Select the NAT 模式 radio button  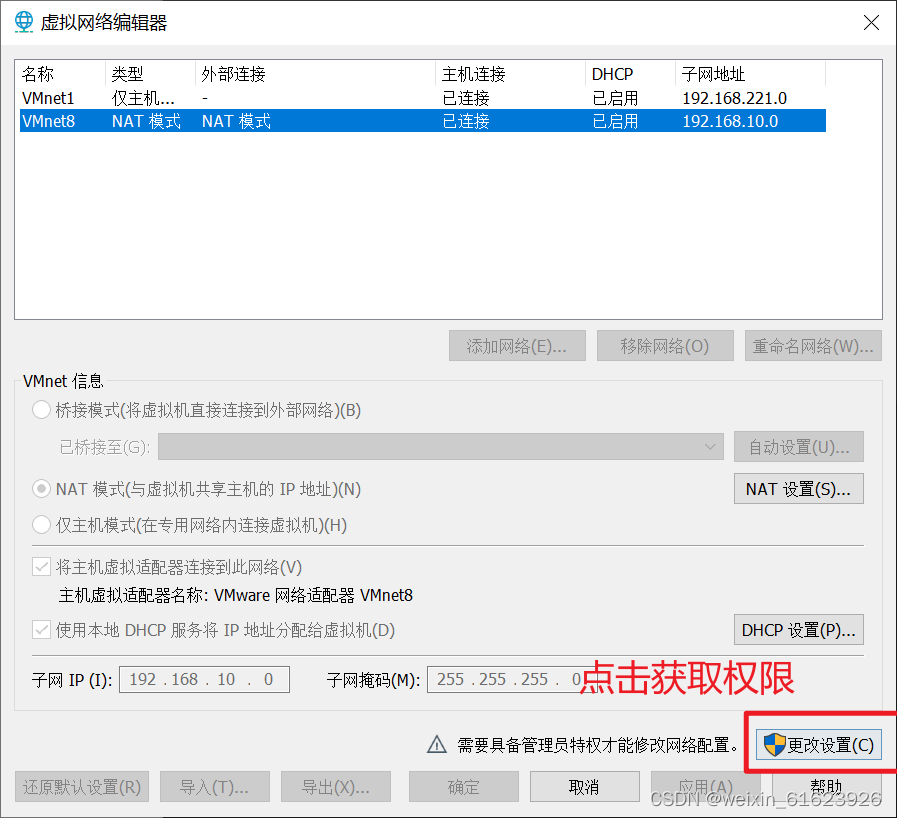[x=41, y=489]
